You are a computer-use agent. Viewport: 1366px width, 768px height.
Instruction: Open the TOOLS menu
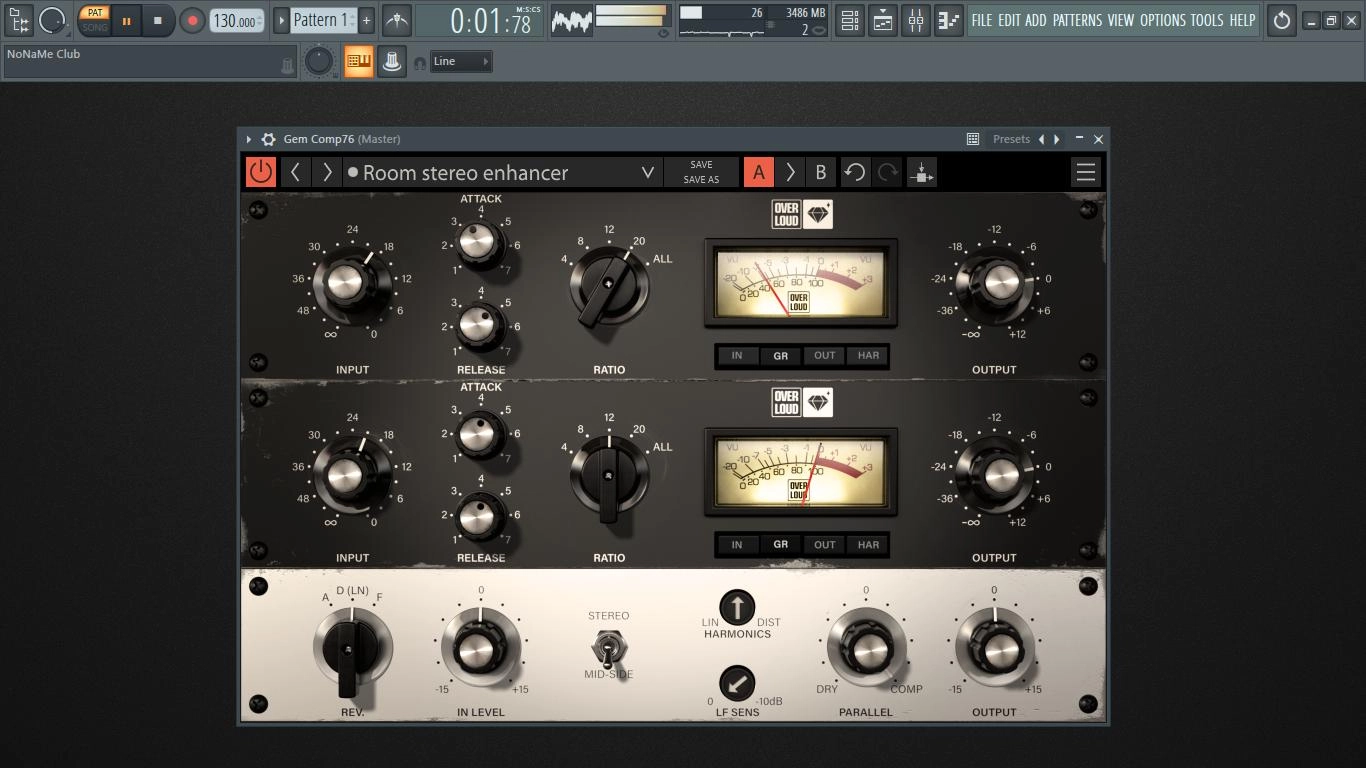point(1207,20)
